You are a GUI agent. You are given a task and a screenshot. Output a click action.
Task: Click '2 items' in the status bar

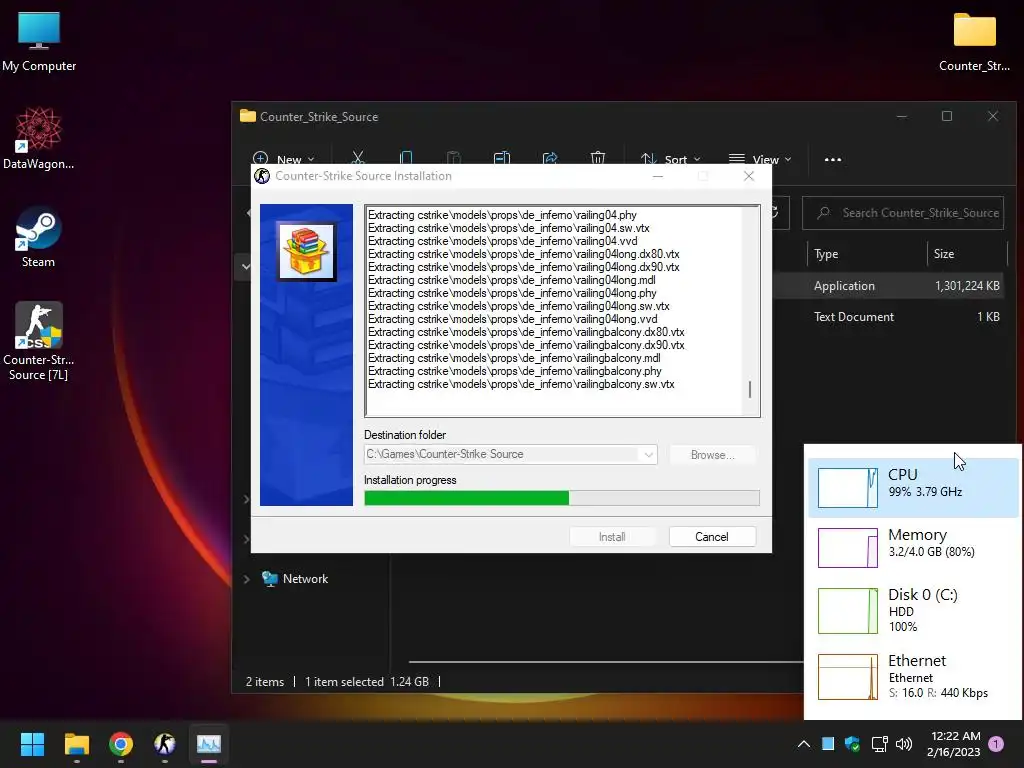click(x=264, y=682)
